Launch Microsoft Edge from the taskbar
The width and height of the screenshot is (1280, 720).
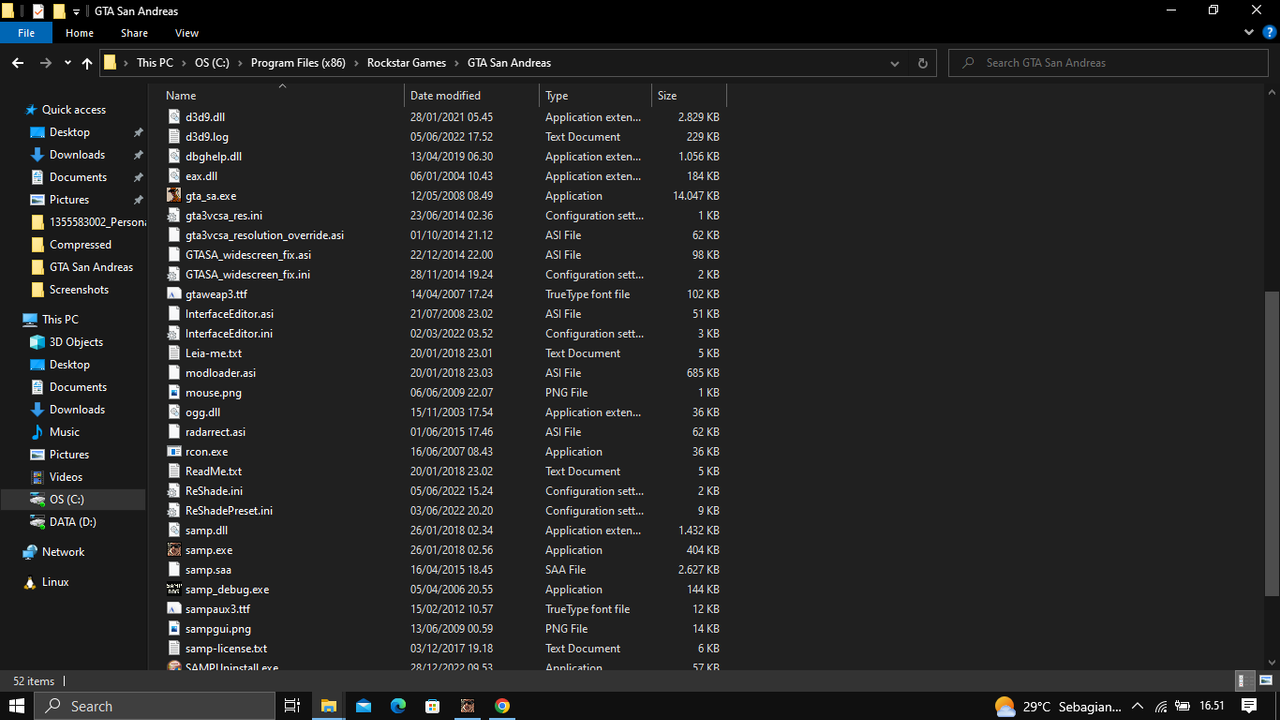pyautogui.click(x=398, y=706)
